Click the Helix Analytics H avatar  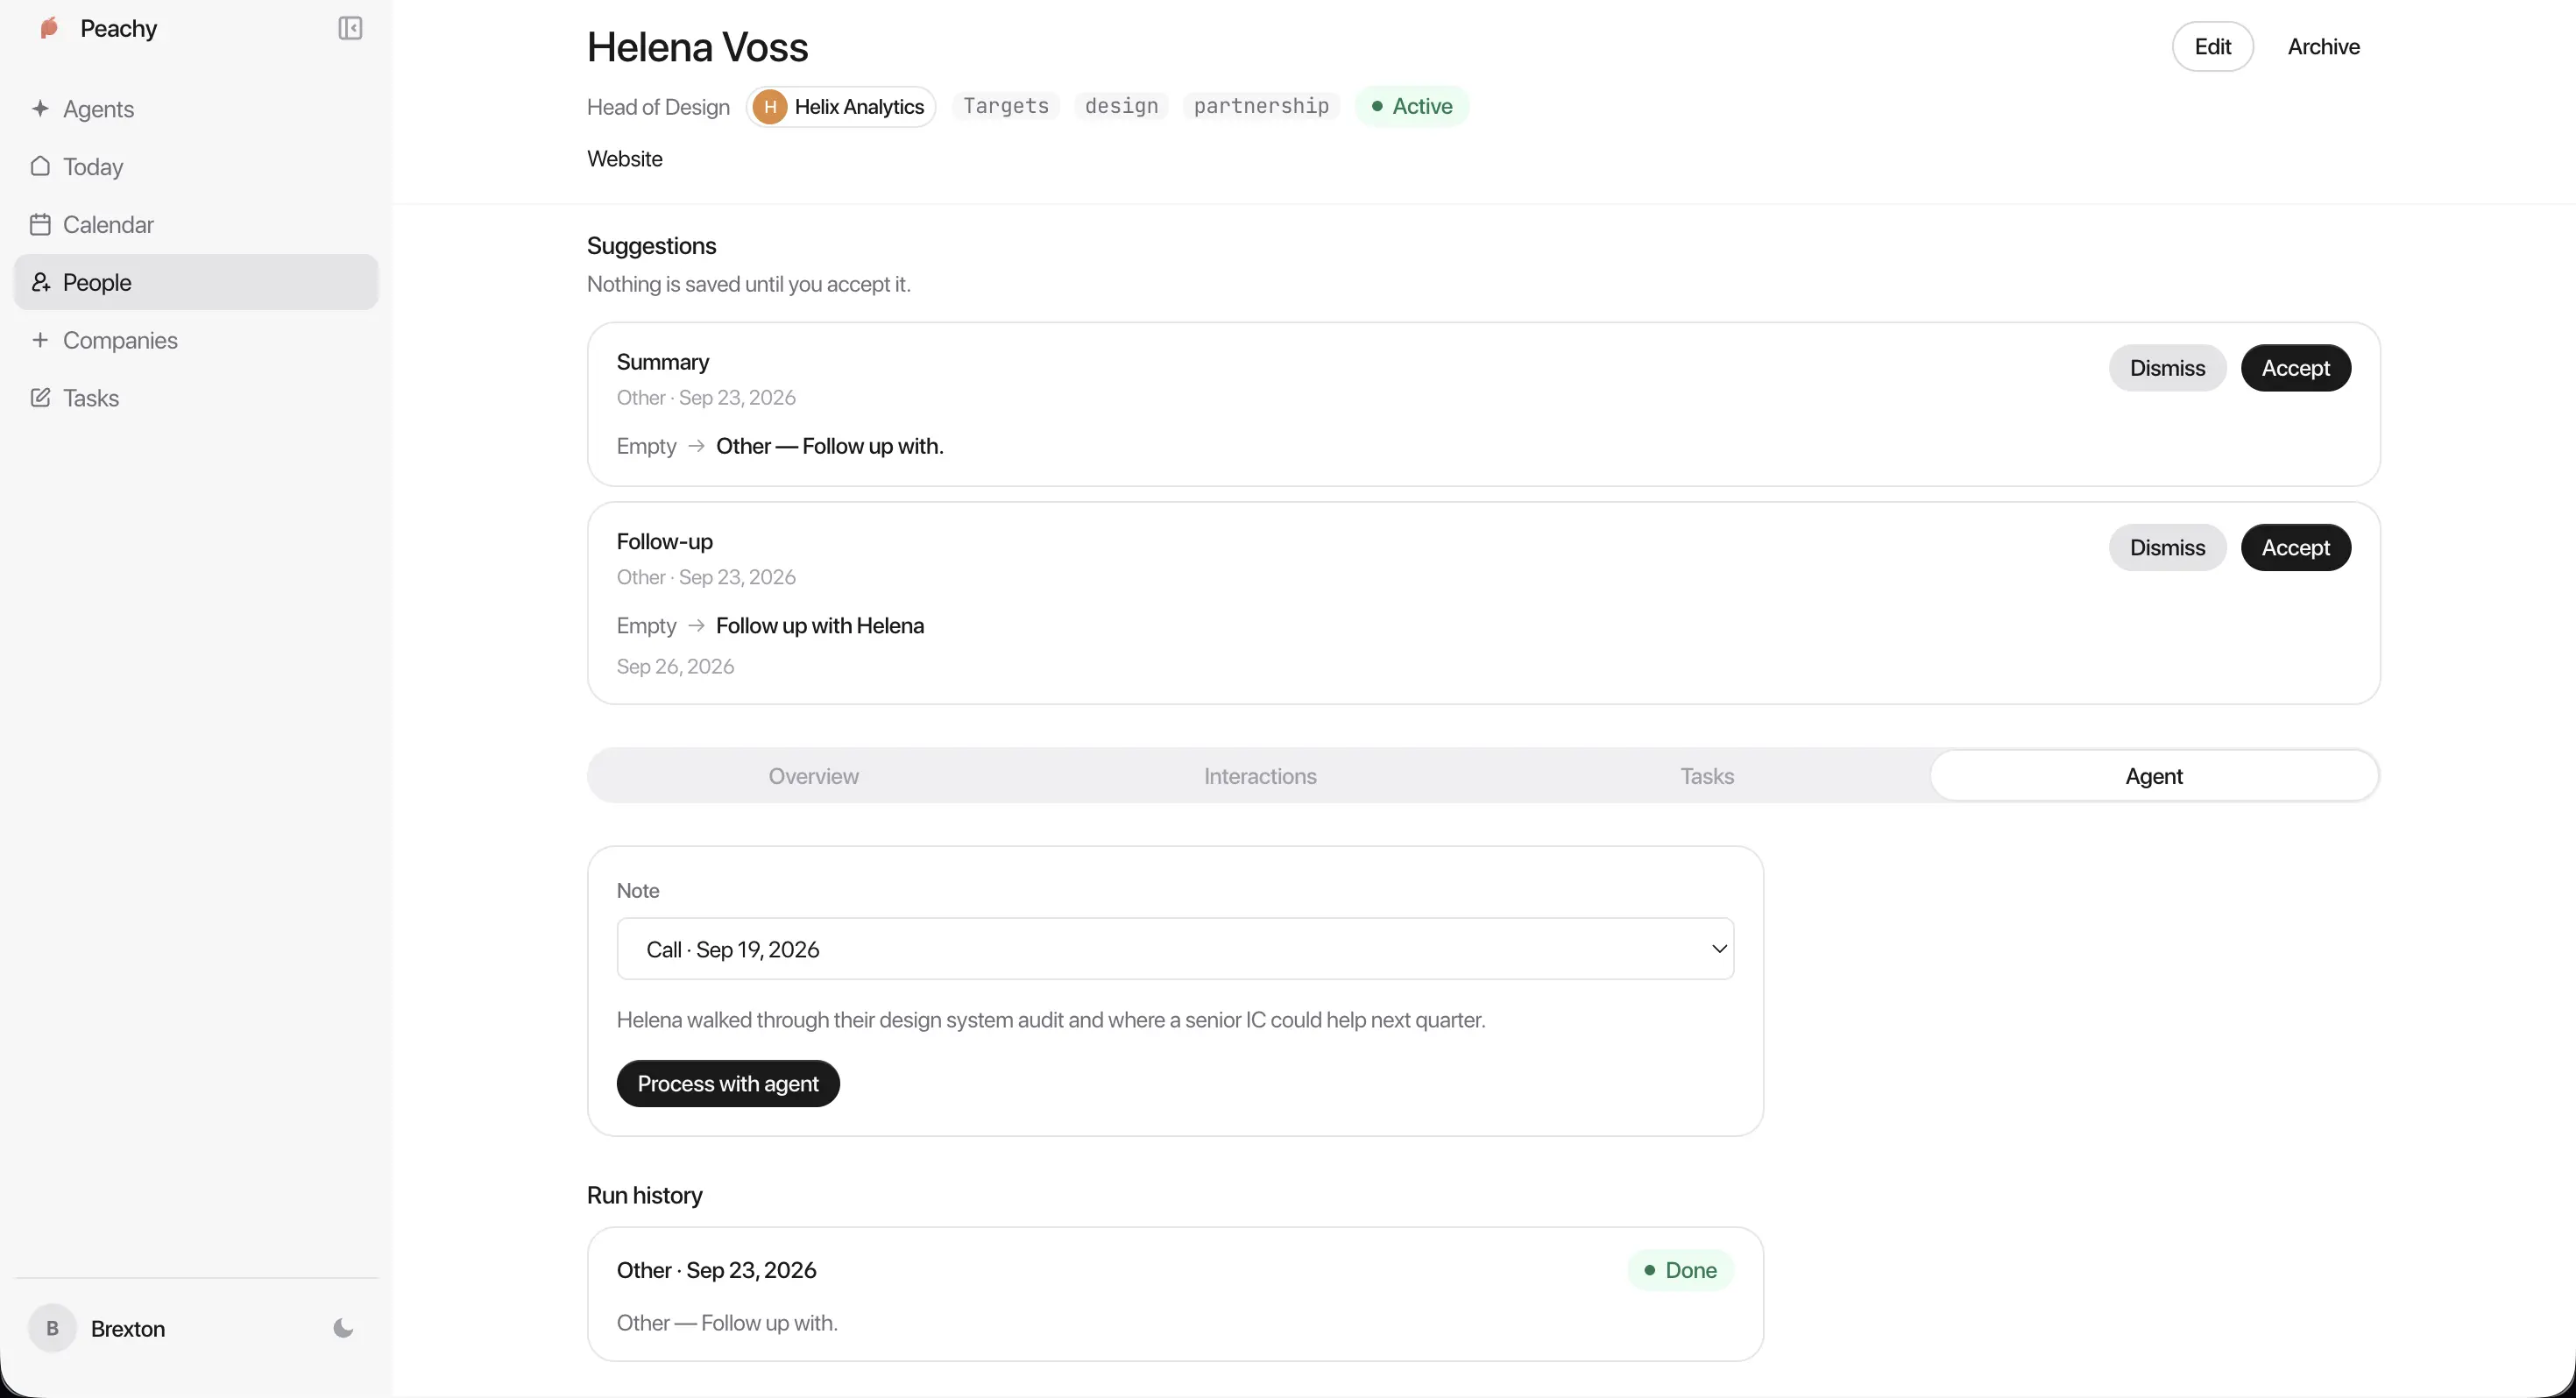(x=769, y=107)
